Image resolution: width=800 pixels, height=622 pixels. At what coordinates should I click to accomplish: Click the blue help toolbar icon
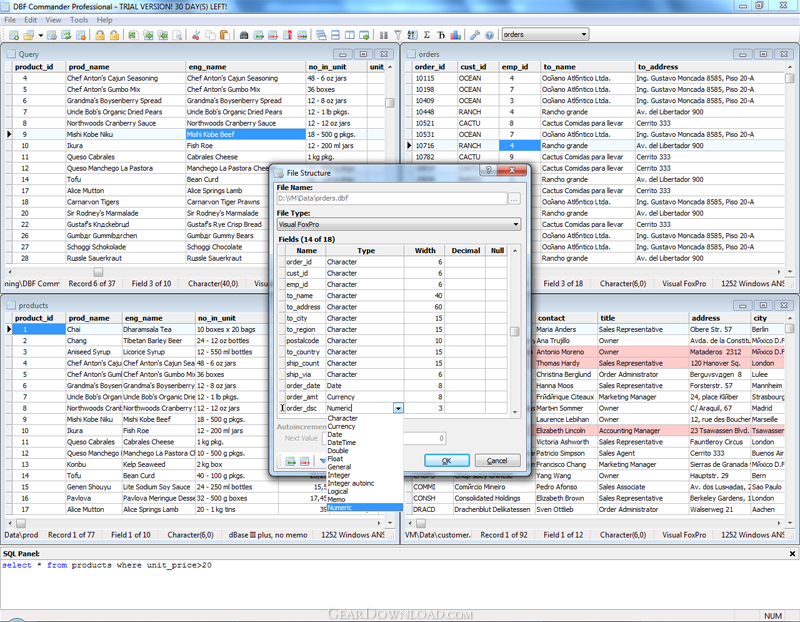coord(489,35)
